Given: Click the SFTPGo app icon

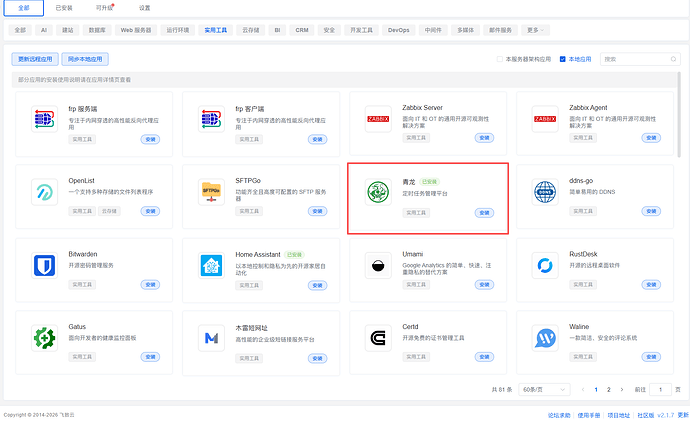Looking at the screenshot, I should coord(211,192).
